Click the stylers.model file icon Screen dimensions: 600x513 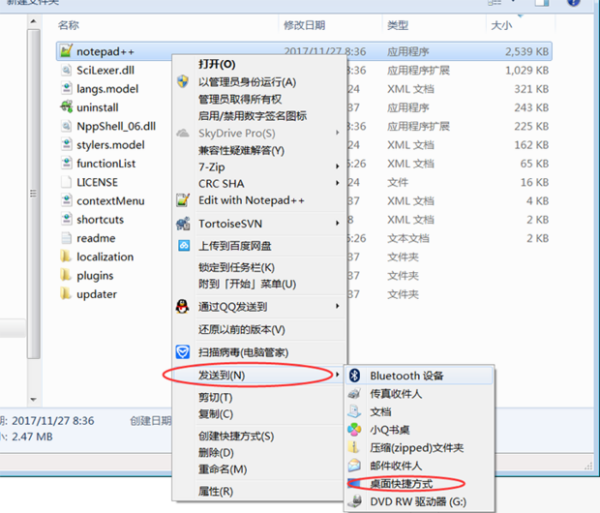tap(66, 145)
